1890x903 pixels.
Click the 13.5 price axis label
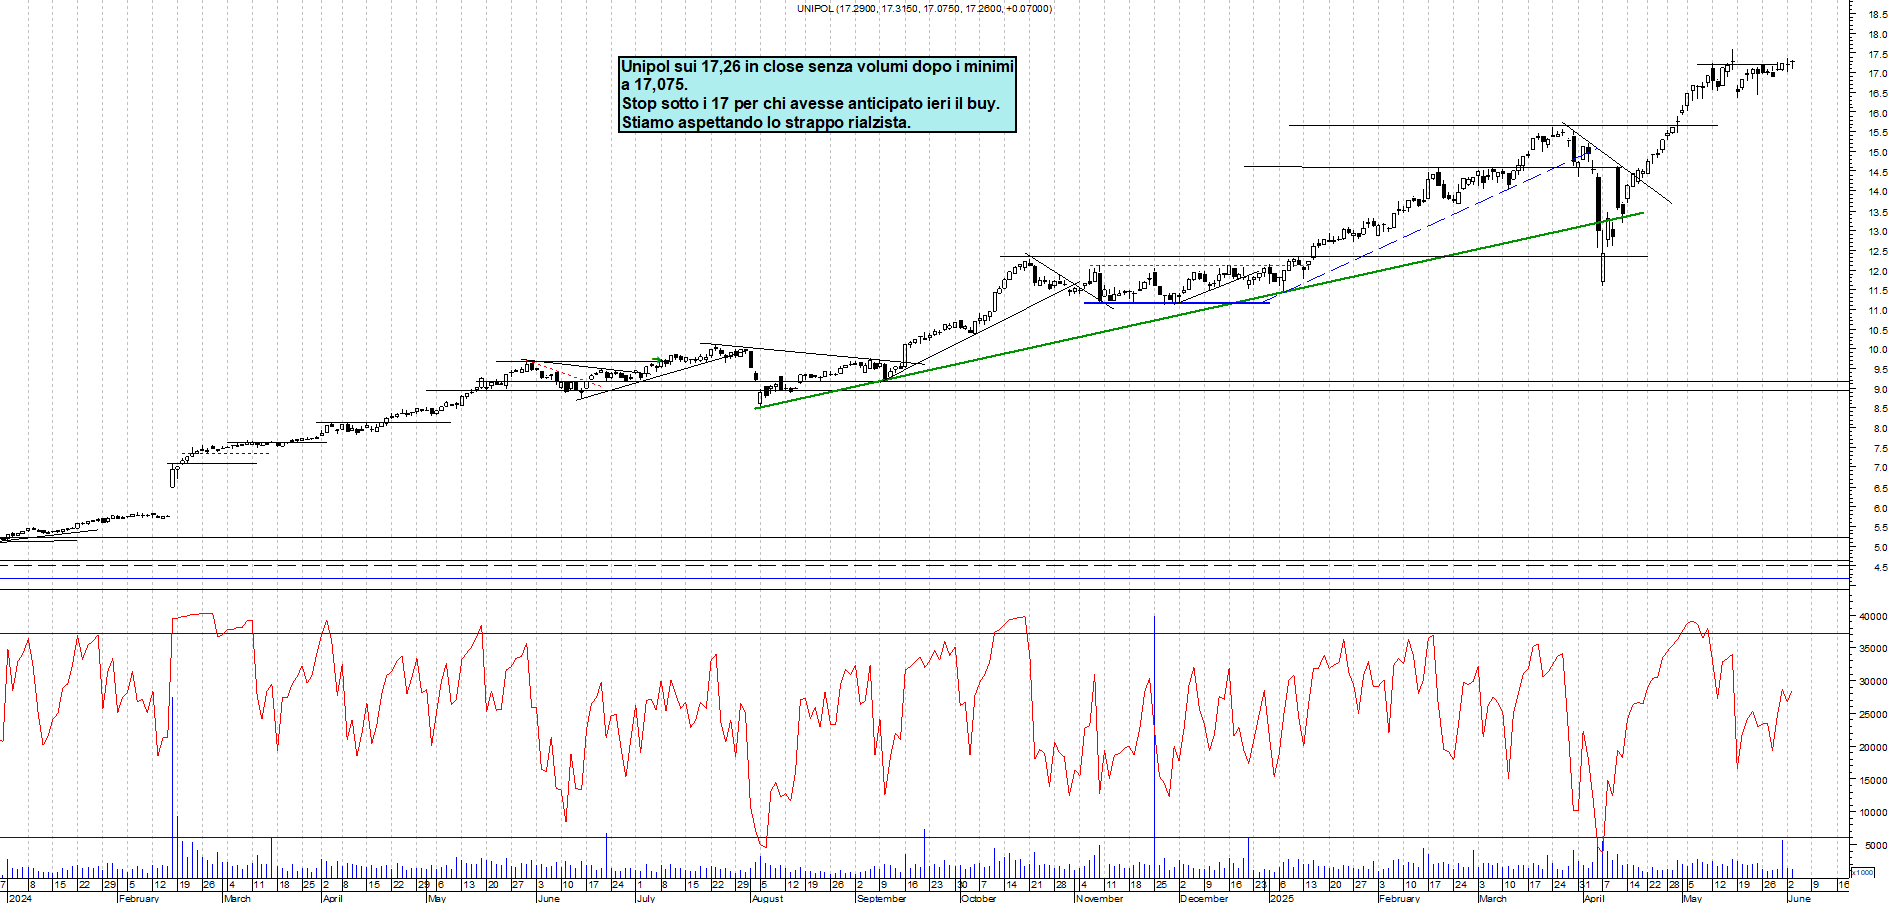tap(1878, 212)
